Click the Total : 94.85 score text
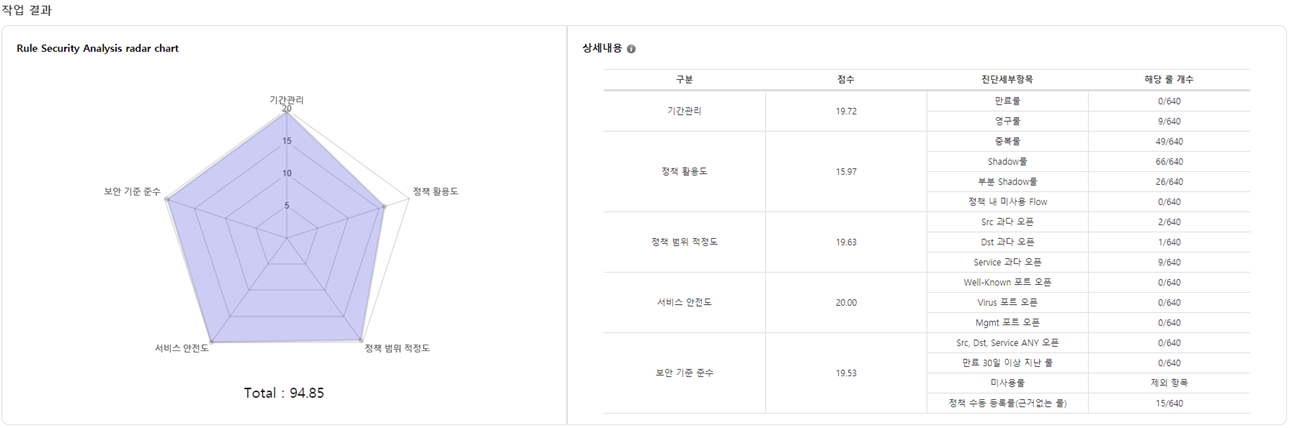 click(284, 393)
